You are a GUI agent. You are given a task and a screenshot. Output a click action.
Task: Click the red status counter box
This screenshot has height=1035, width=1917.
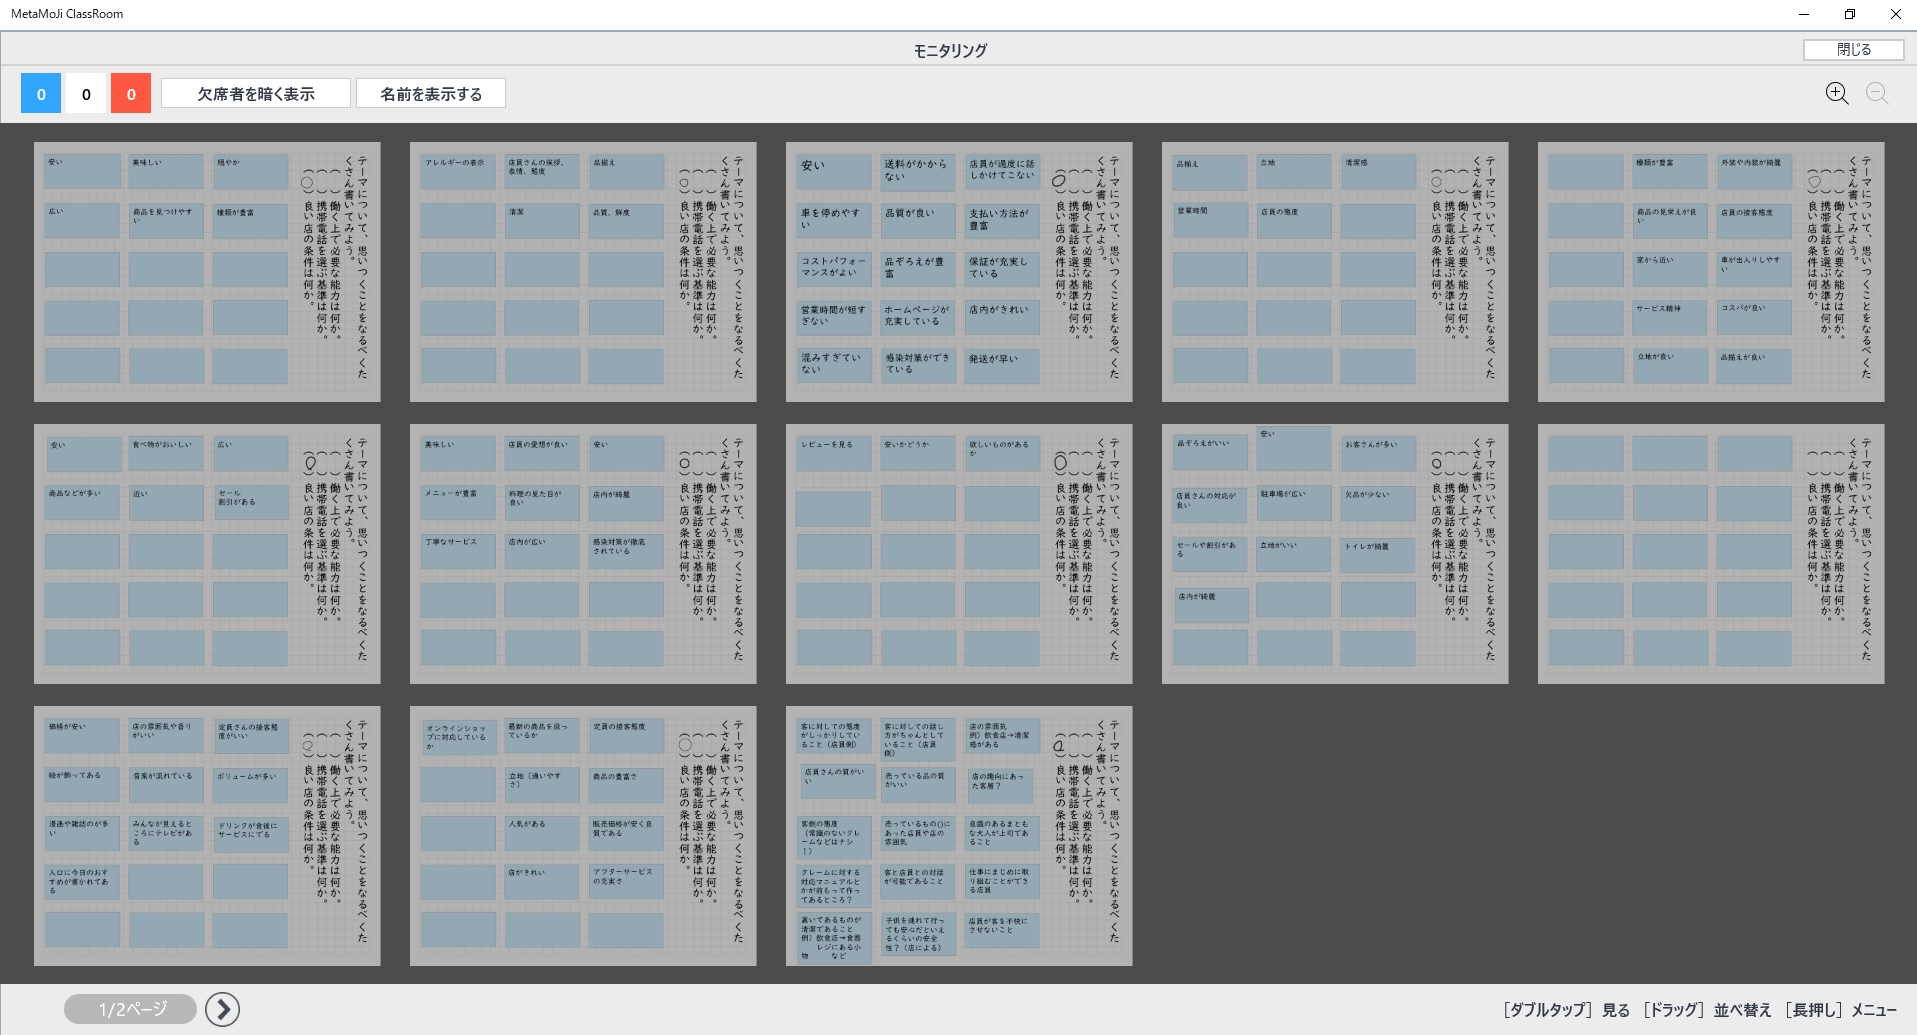[x=131, y=94]
